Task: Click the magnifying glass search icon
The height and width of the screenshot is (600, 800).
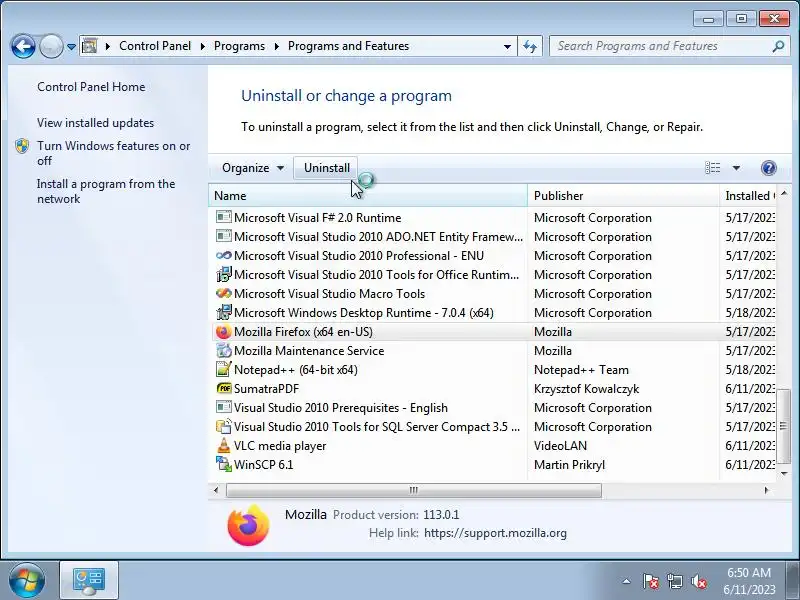Action: 778,46
